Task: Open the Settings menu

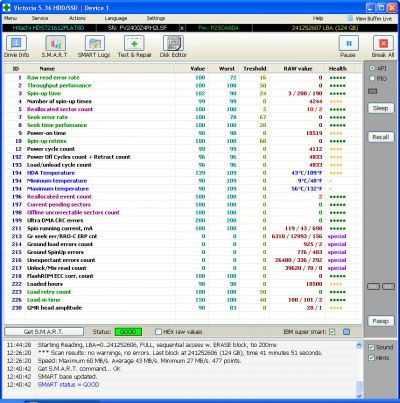Action: pos(156,18)
